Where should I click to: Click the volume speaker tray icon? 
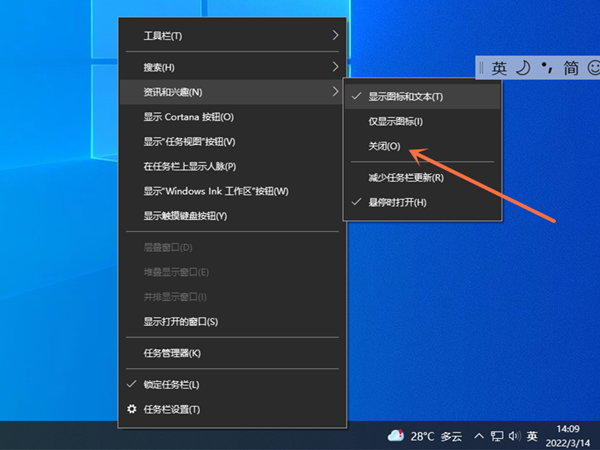pos(514,436)
